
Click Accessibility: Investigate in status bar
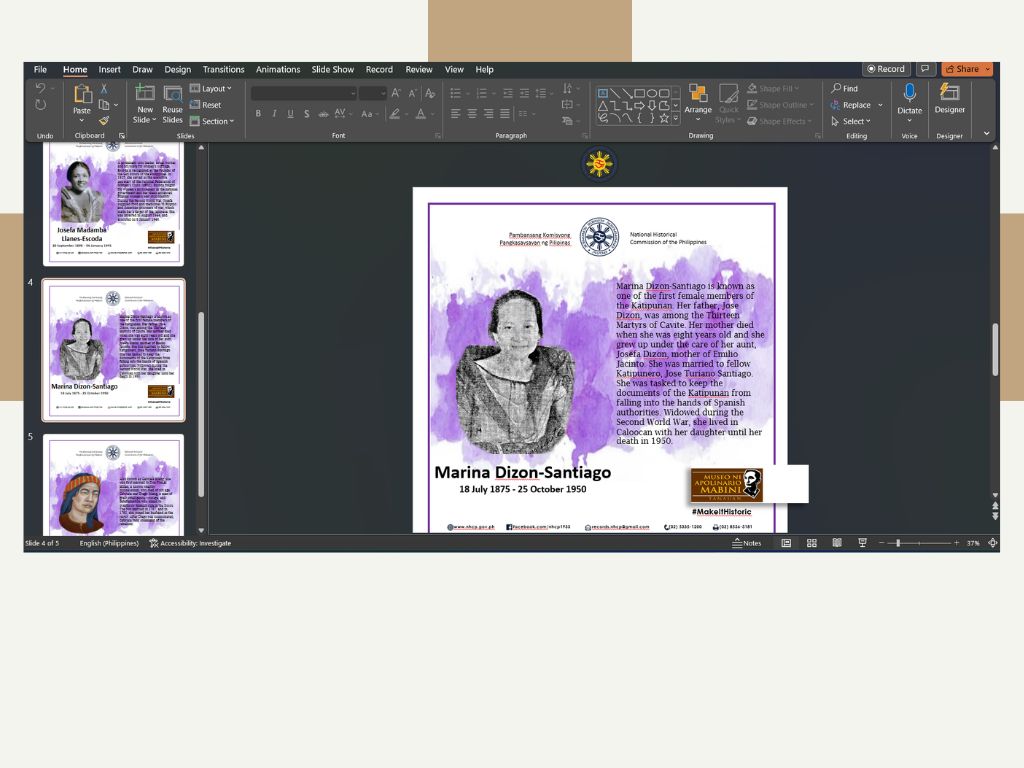(x=190, y=543)
